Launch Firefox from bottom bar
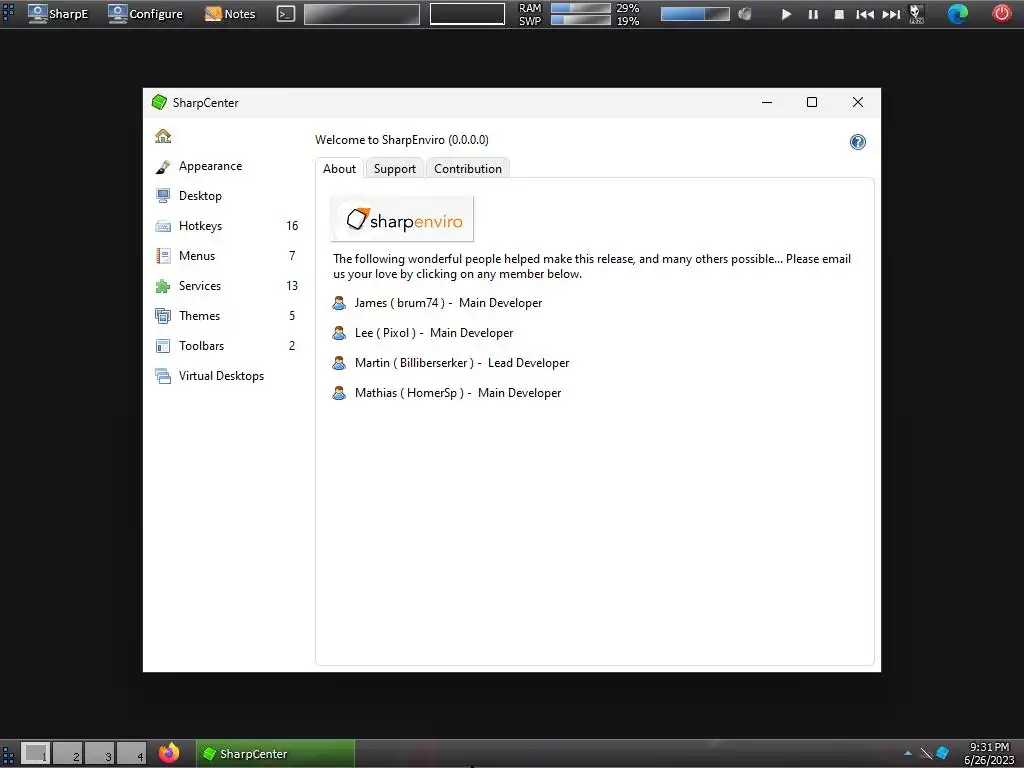 [169, 754]
